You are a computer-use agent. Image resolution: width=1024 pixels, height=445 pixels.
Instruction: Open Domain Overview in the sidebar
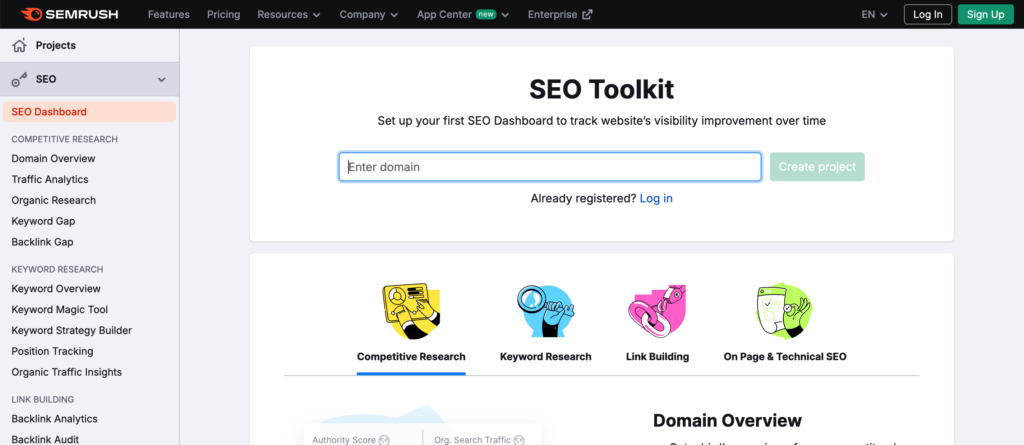click(53, 159)
